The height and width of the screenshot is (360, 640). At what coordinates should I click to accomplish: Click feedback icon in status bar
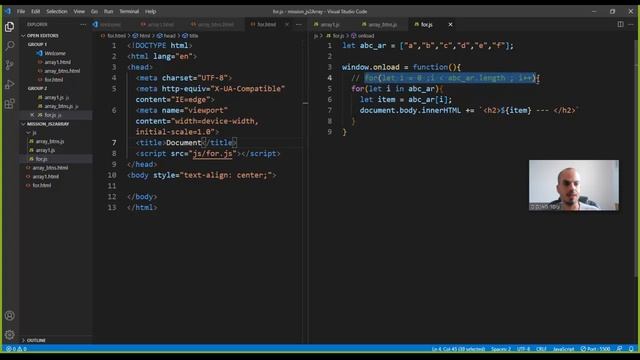coord(620,349)
